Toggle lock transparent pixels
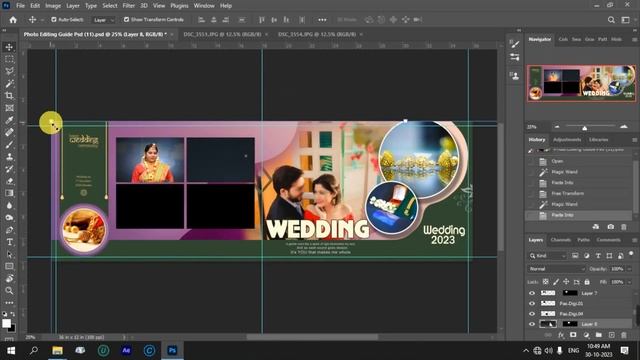This screenshot has height=360, width=640. click(x=545, y=282)
